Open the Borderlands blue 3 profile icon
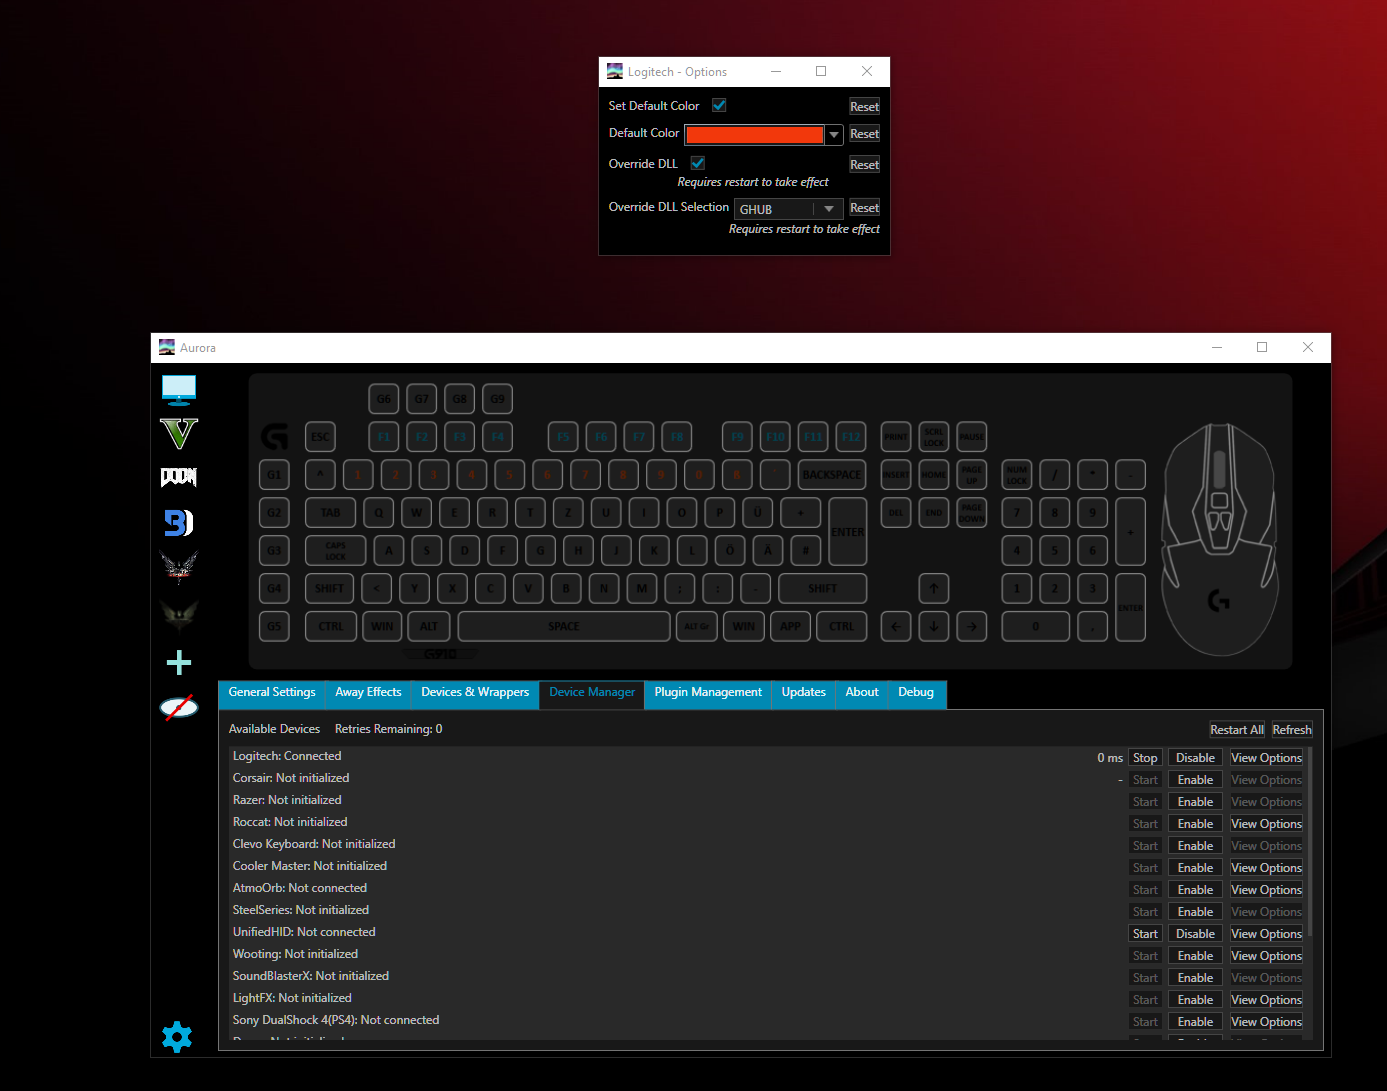This screenshot has height=1091, width=1387. (179, 522)
